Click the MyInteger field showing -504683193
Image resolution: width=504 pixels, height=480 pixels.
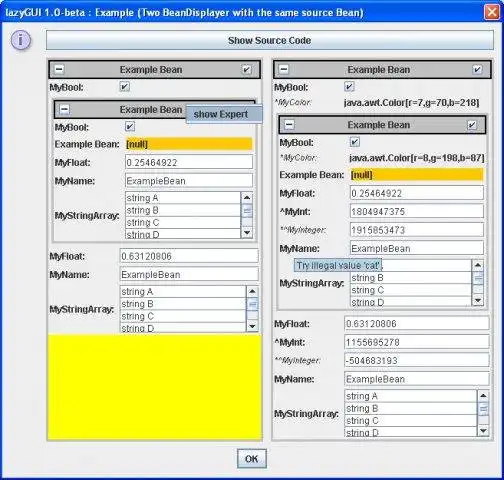point(417,360)
